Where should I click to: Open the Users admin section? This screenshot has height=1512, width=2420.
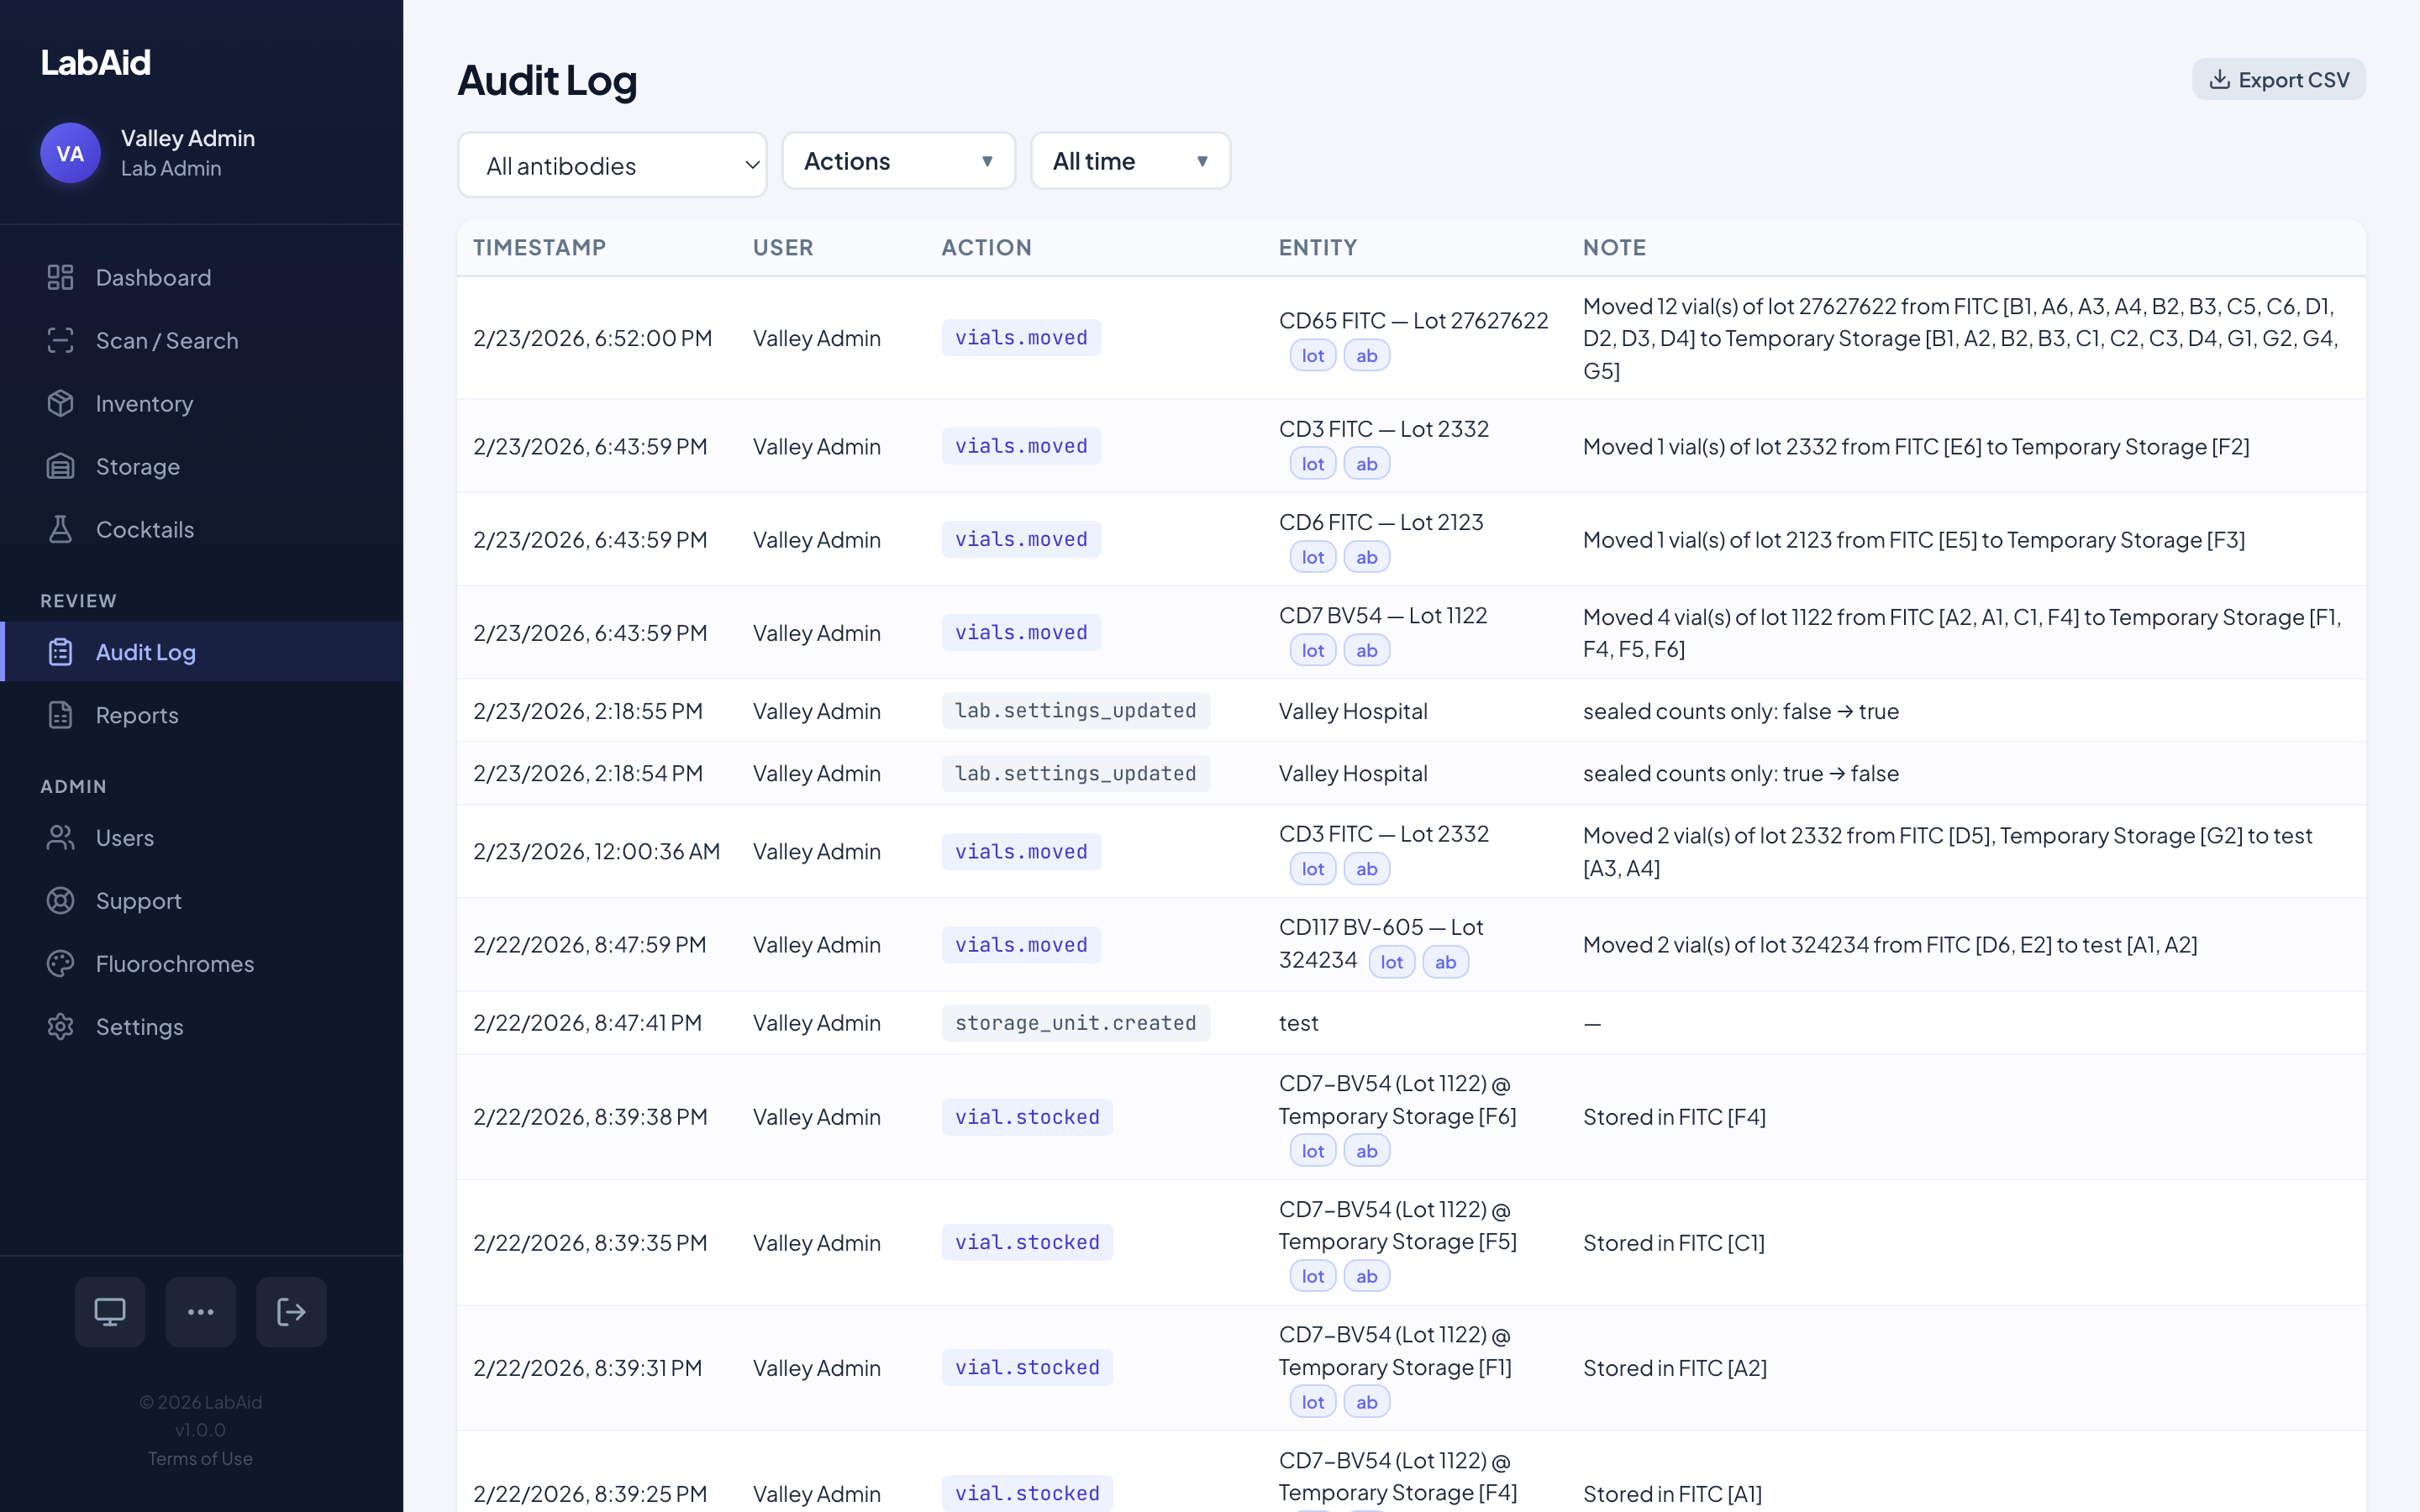124,837
